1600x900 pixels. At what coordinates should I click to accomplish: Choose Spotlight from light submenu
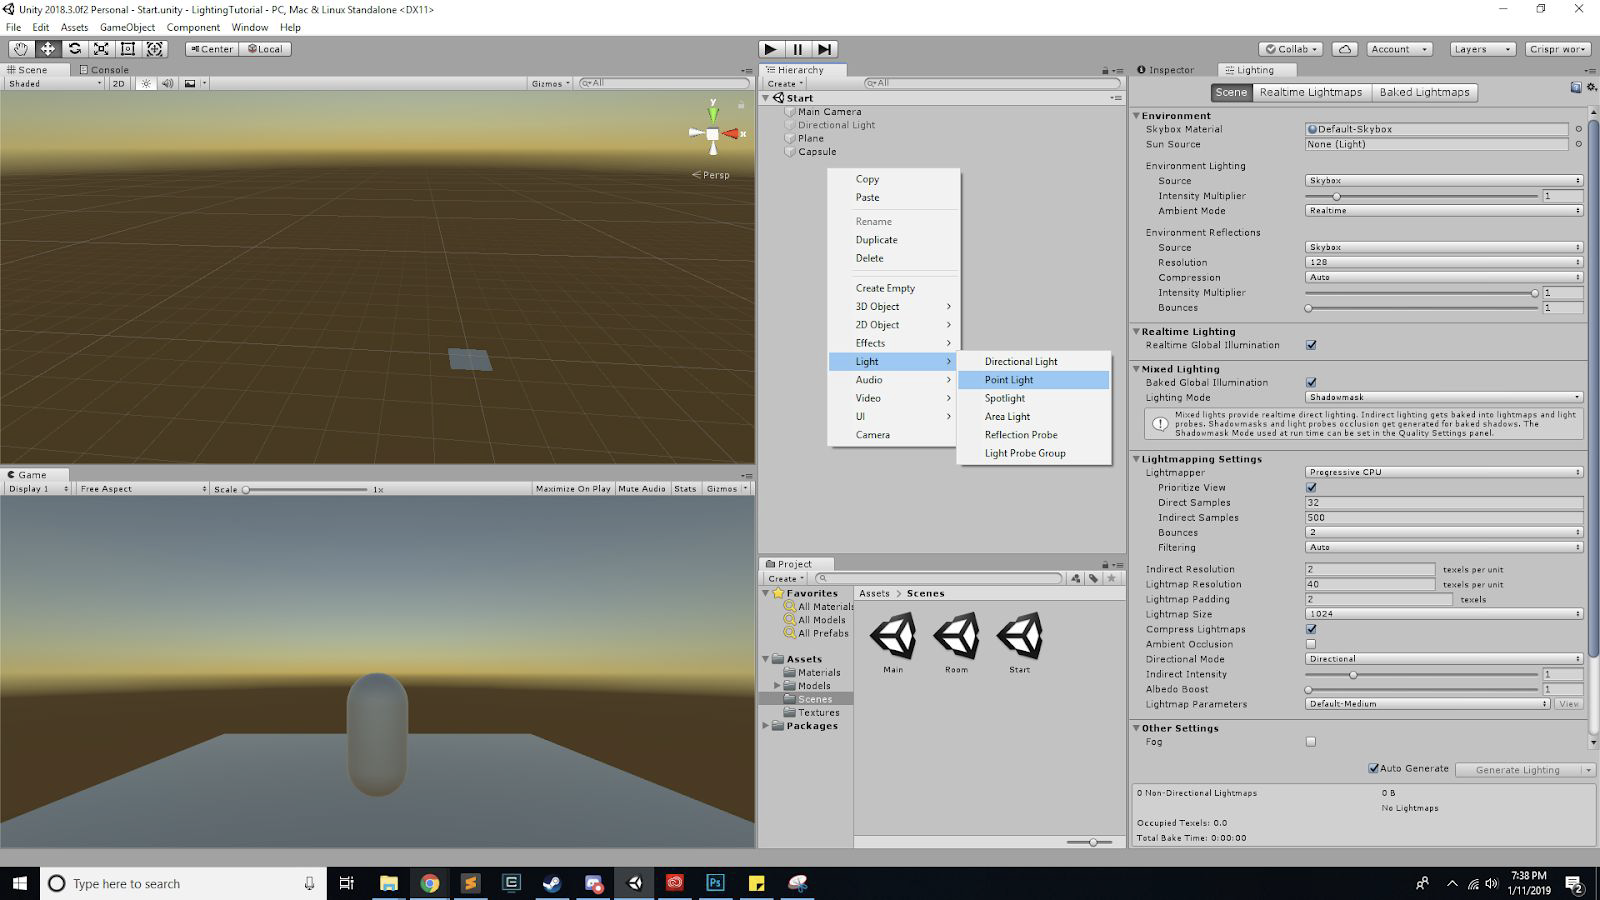(x=1034, y=398)
